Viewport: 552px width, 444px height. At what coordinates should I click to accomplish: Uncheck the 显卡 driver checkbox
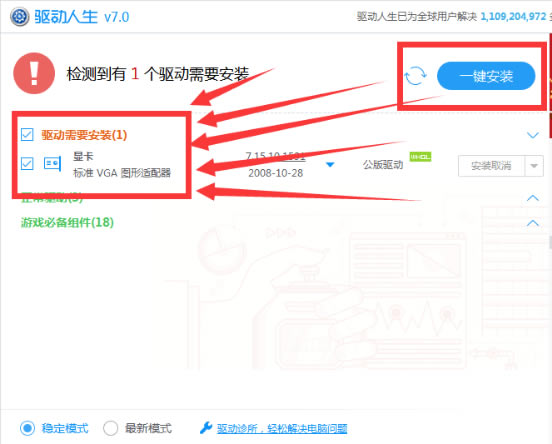click(27, 164)
